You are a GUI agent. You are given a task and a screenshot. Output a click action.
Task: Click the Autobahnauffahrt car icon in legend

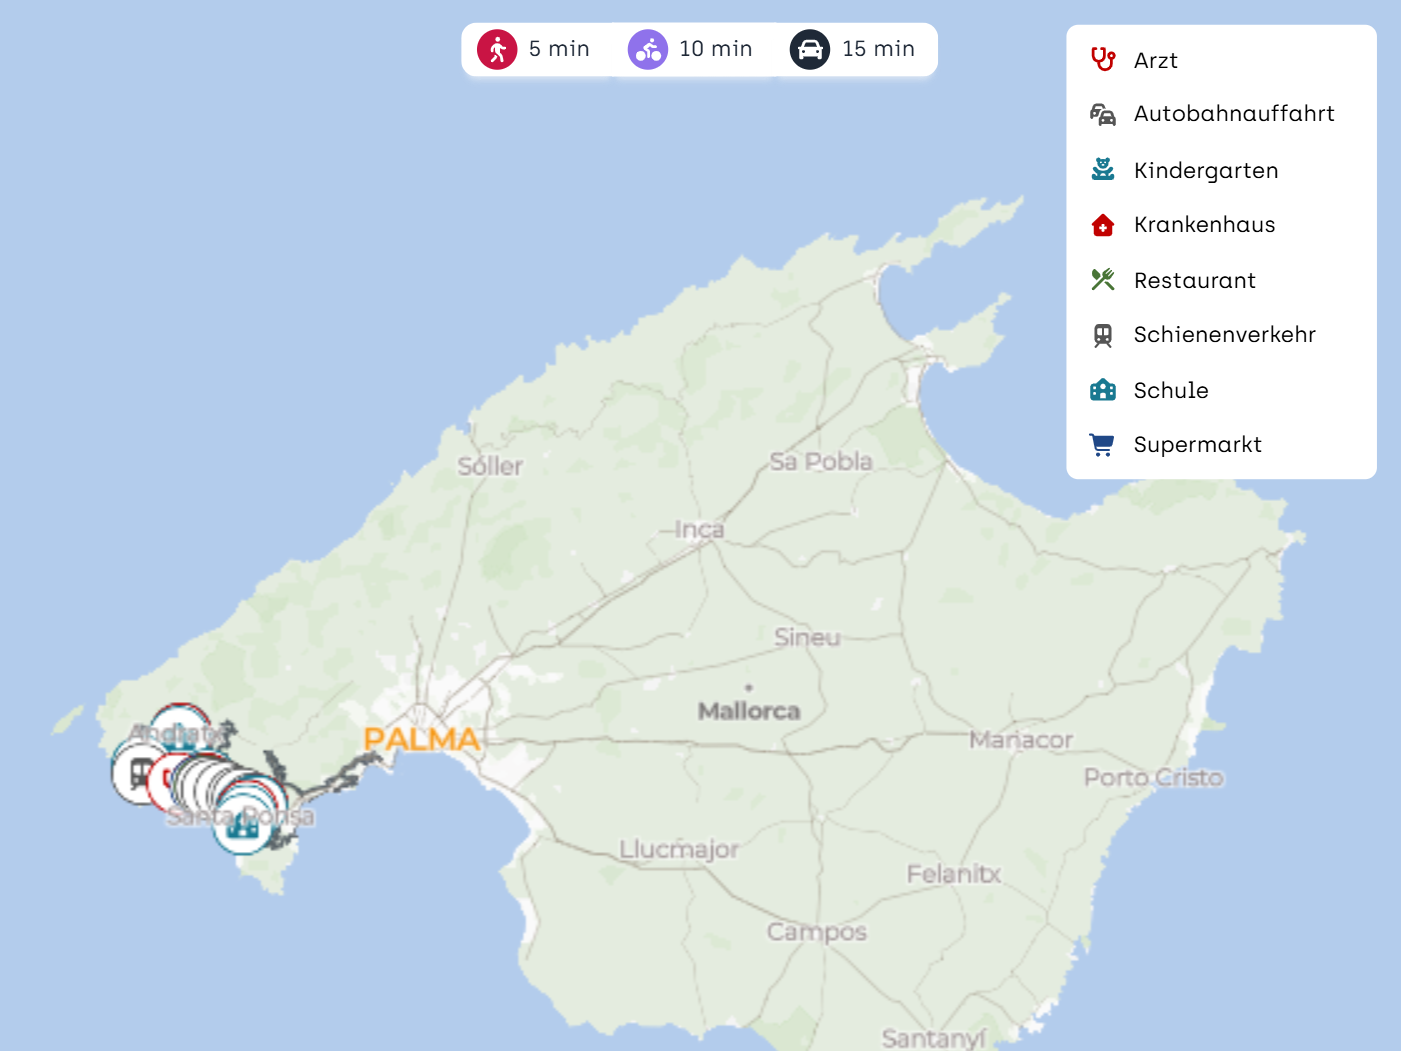click(1102, 114)
